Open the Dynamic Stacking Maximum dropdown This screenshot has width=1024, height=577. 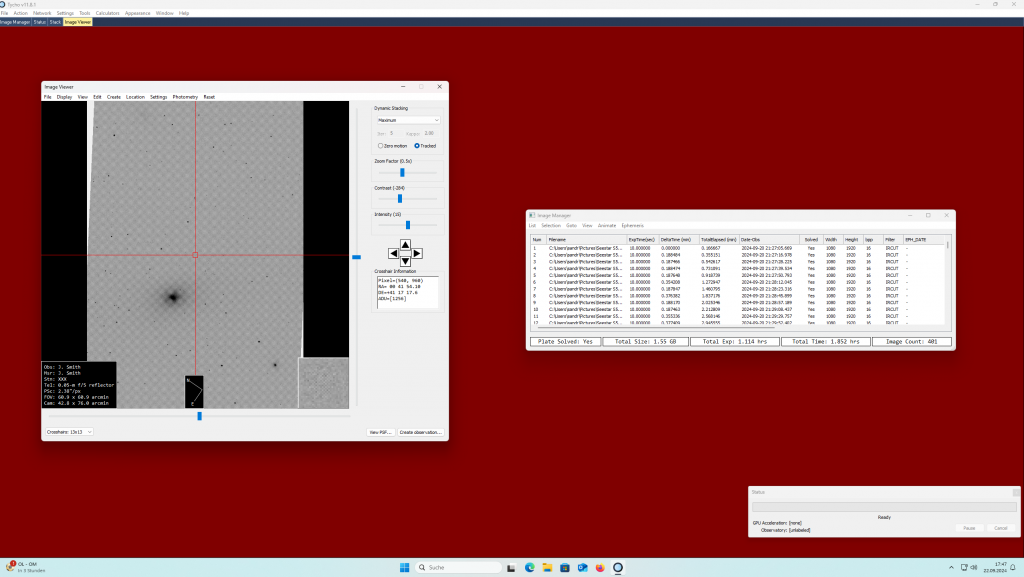coord(407,120)
